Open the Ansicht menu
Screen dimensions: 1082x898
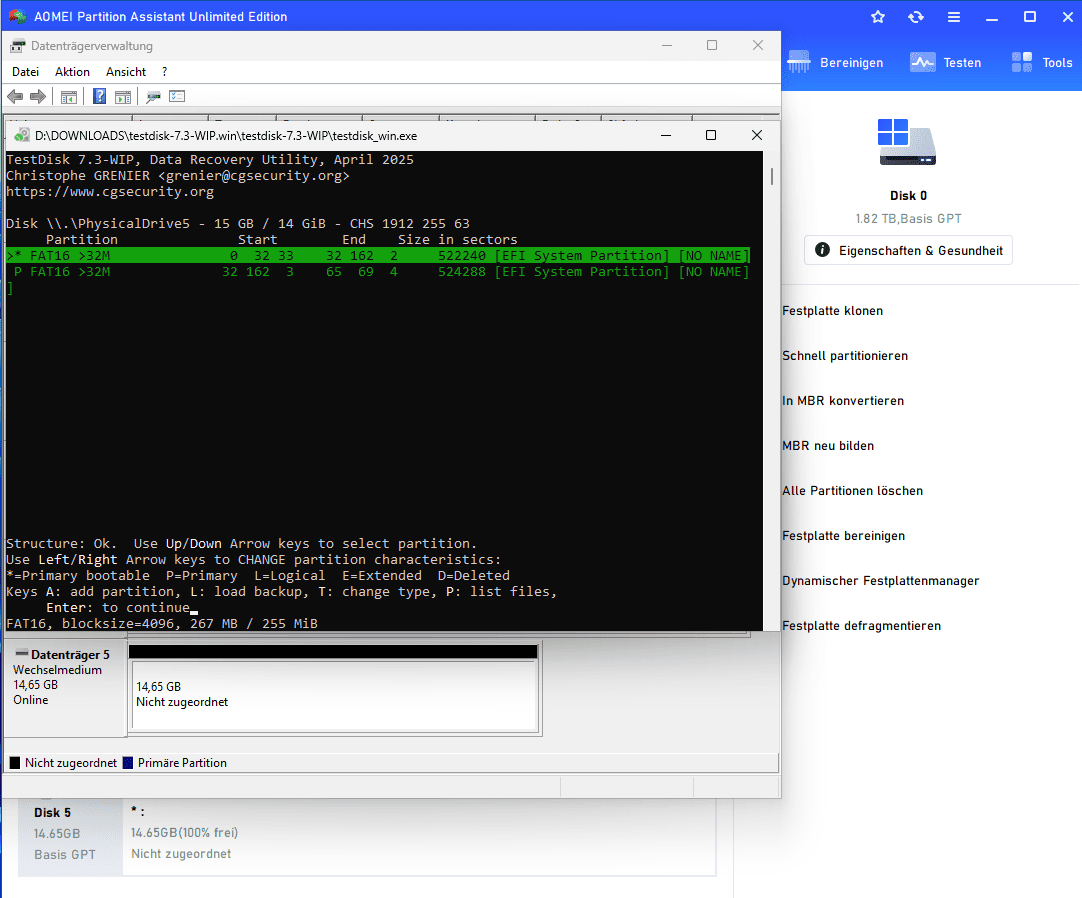126,72
